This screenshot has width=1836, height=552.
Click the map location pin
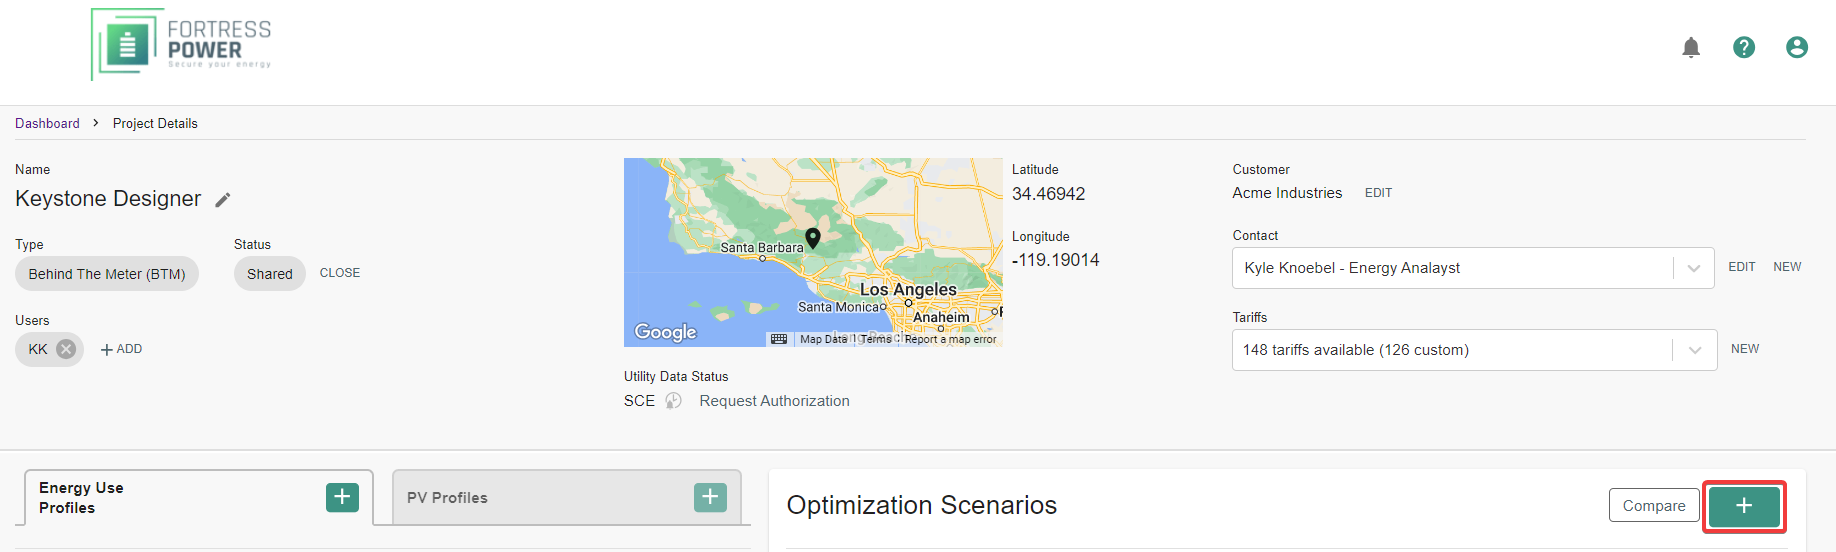tap(813, 238)
